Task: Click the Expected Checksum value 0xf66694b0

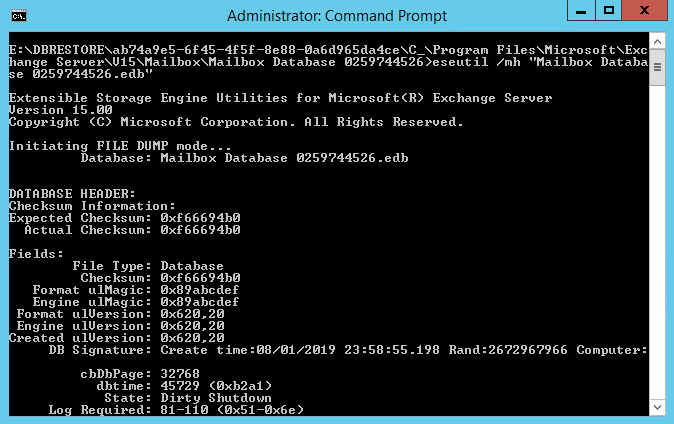Action: point(200,218)
